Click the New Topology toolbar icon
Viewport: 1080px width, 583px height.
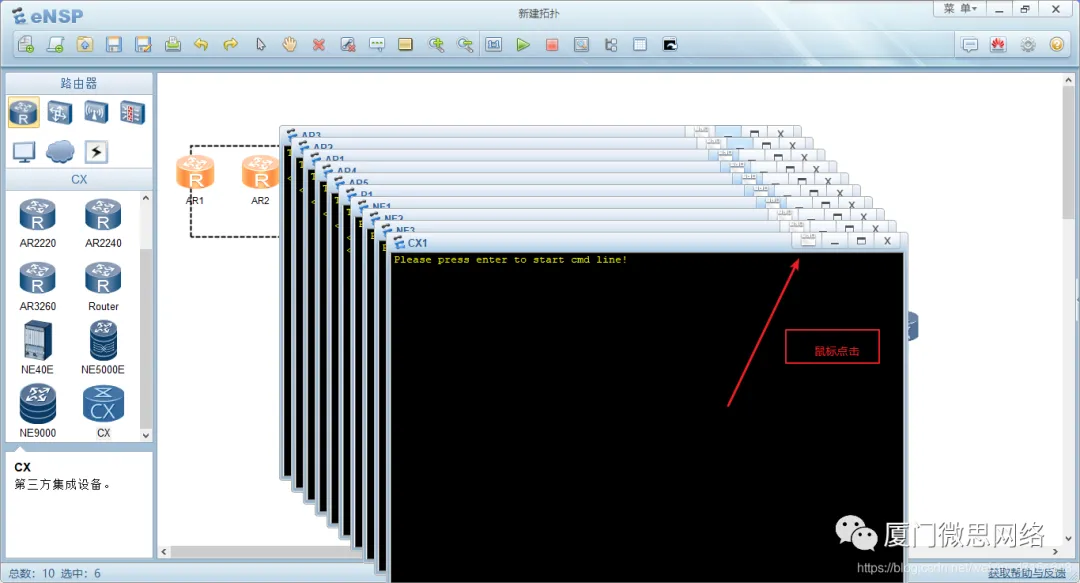point(25,45)
